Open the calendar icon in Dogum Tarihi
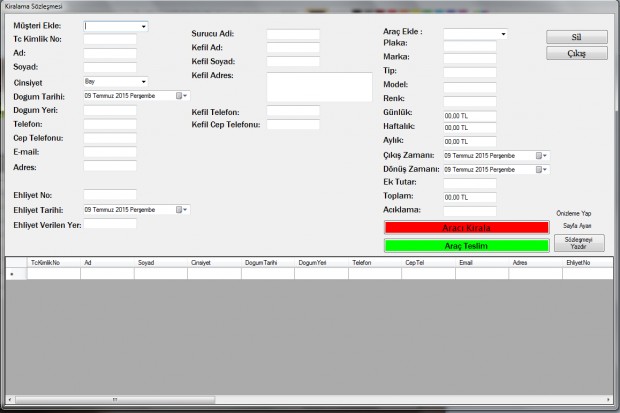 coord(181,96)
